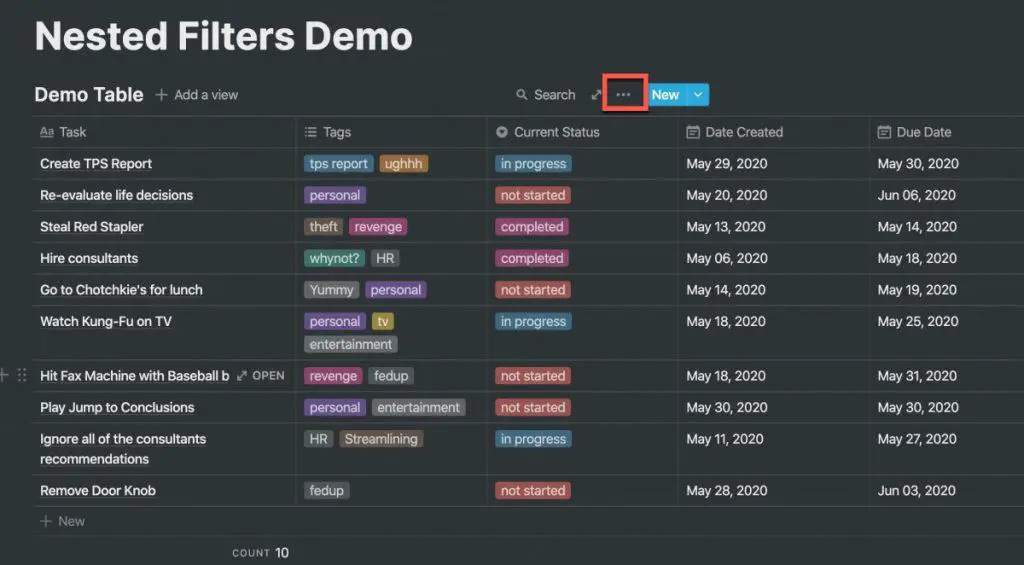Click the Create TPS Report task cell
This screenshot has width=1024, height=565.
(165, 164)
